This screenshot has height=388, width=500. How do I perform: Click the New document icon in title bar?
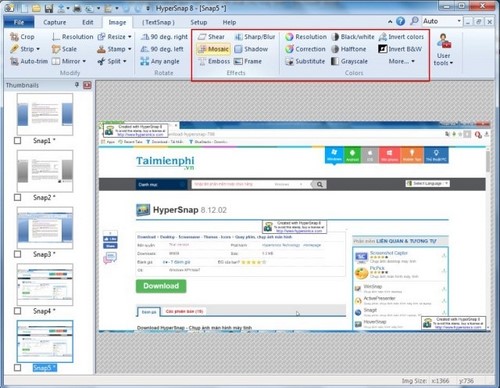tap(25, 8)
